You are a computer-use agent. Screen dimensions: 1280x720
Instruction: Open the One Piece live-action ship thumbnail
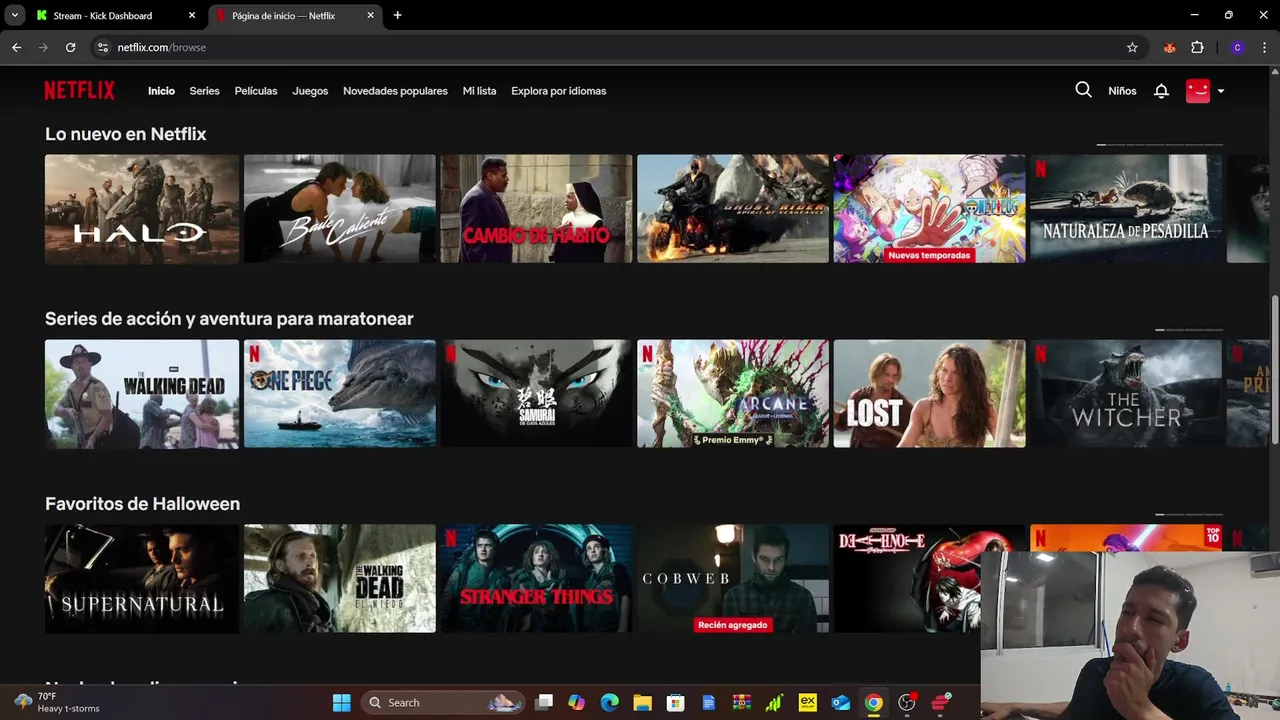[340, 394]
